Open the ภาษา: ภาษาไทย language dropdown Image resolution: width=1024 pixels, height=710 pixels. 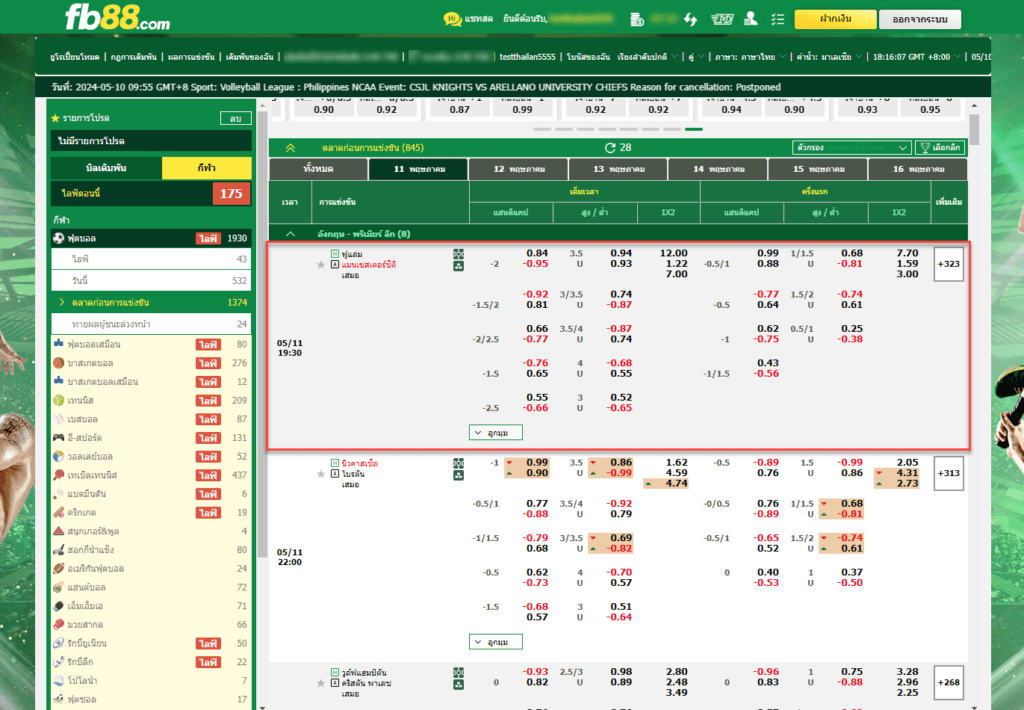(x=750, y=57)
